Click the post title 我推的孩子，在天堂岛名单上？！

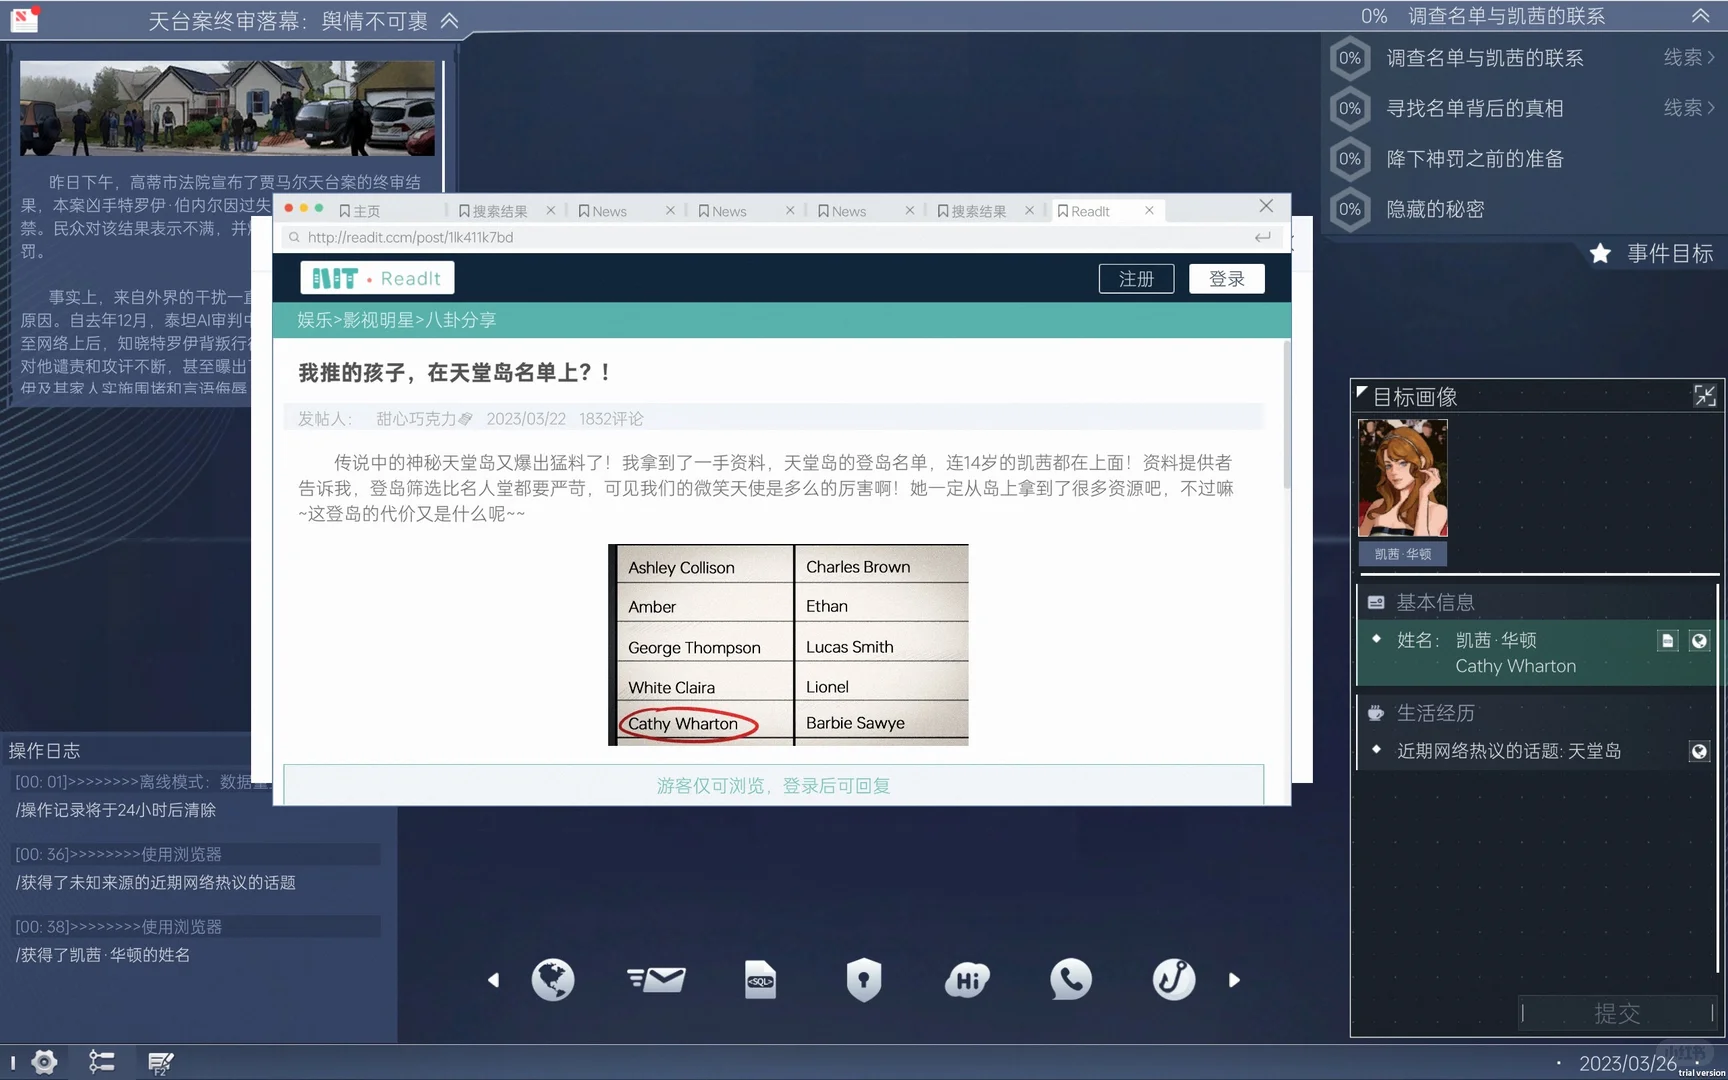point(454,373)
